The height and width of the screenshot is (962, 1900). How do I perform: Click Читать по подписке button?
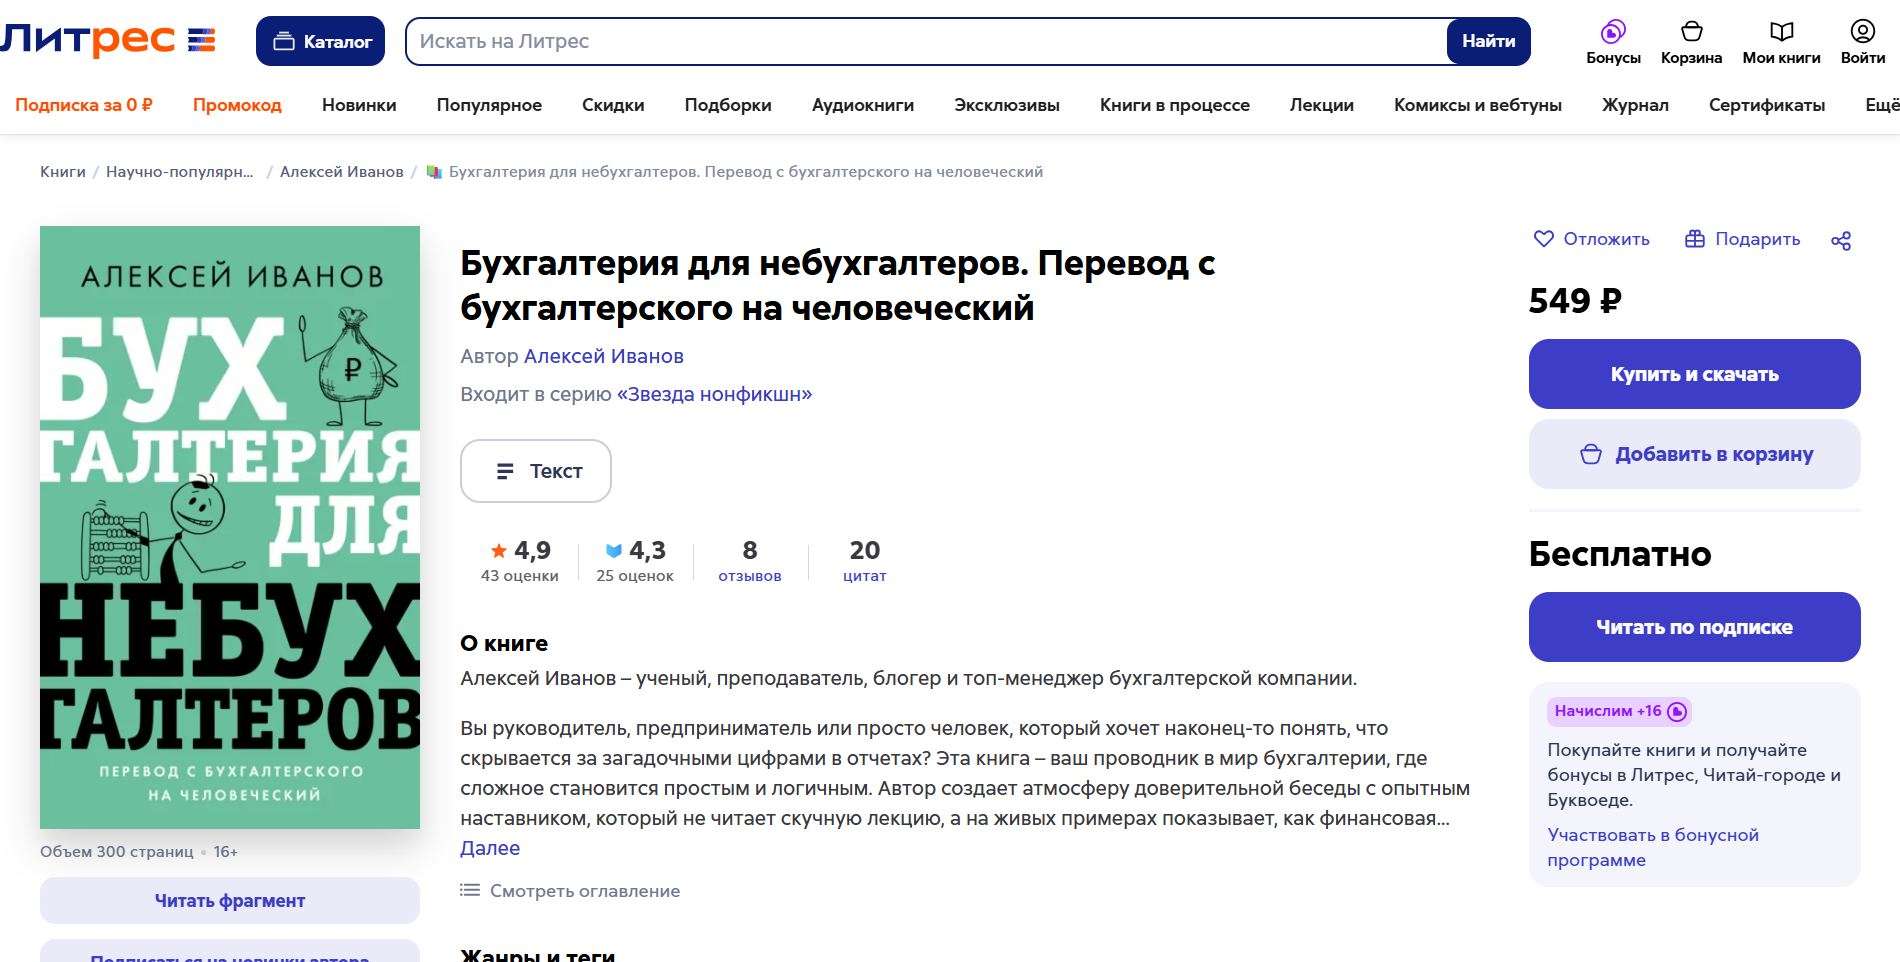(x=1694, y=627)
